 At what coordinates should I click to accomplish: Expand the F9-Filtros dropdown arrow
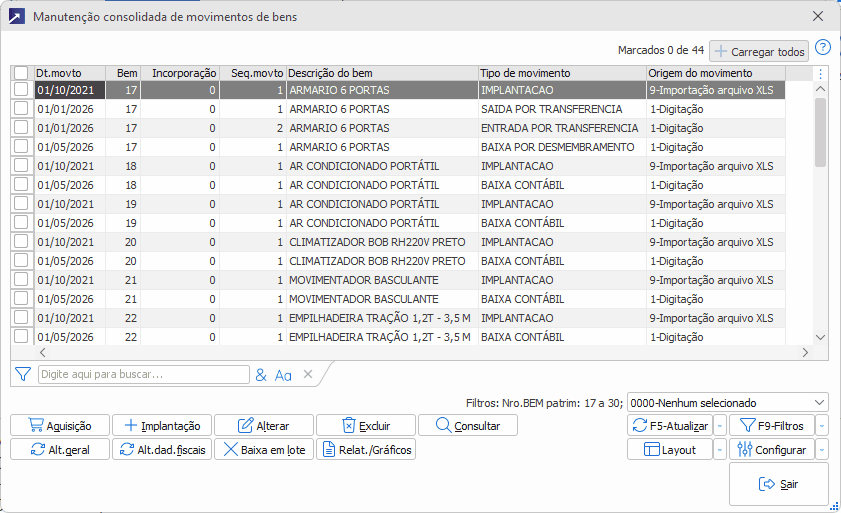(x=822, y=426)
